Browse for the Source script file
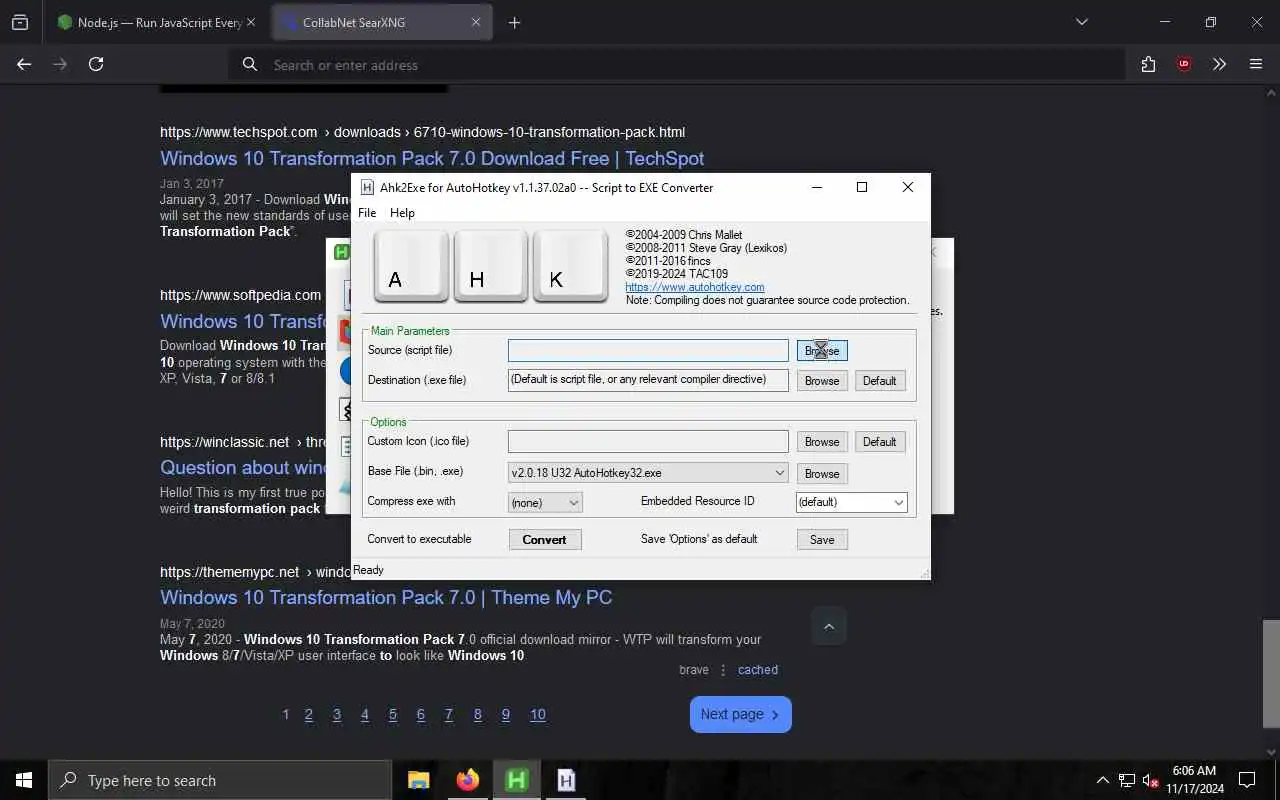Viewport: 1280px width, 800px height. [822, 350]
